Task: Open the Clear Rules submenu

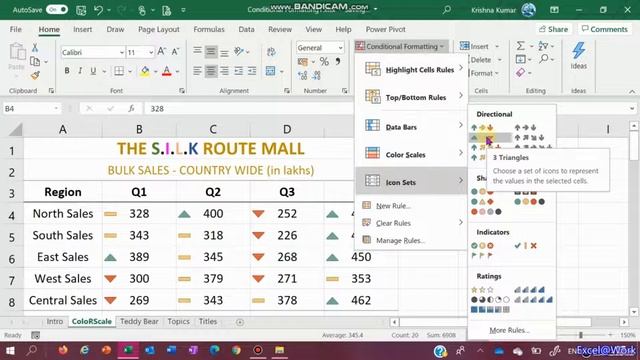Action: 411,223
